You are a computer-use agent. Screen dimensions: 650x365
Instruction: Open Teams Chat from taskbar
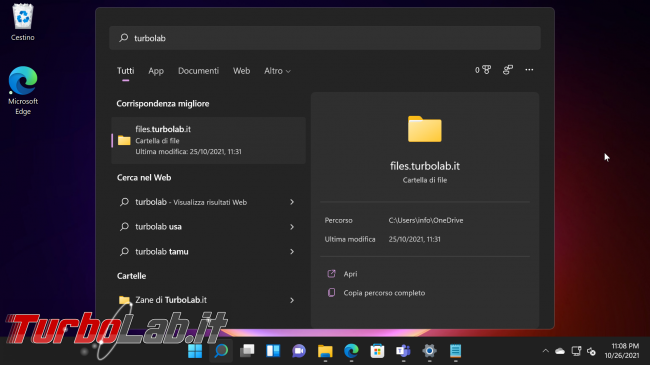tap(299, 351)
